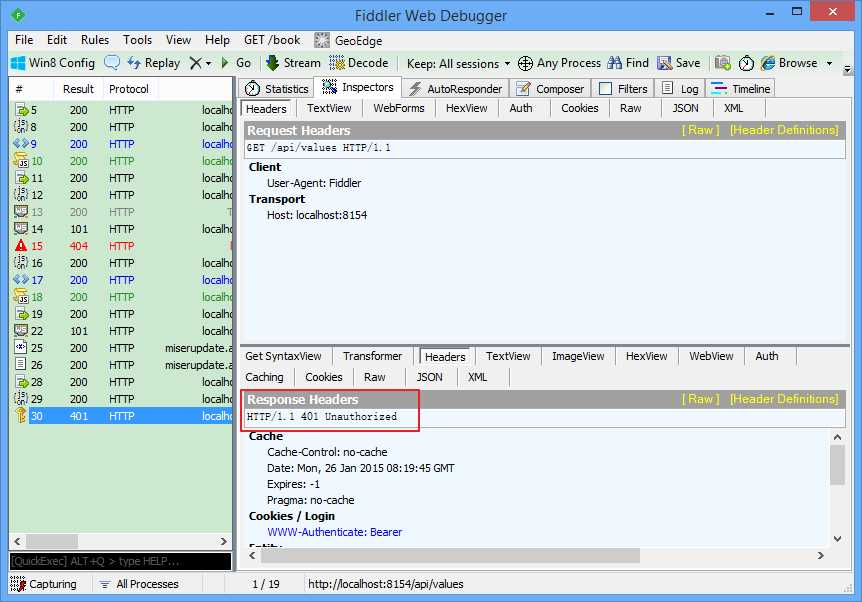This screenshot has width=862, height=602.
Task: Click the timer clock icon
Action: [x=746, y=63]
